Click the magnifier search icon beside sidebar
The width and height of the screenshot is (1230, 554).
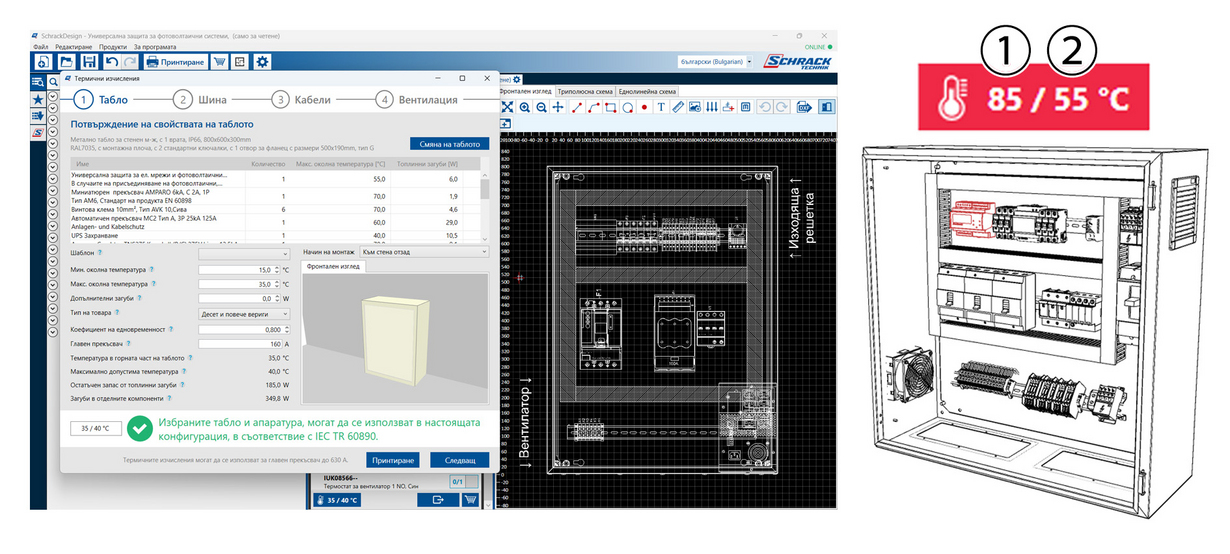click(53, 81)
